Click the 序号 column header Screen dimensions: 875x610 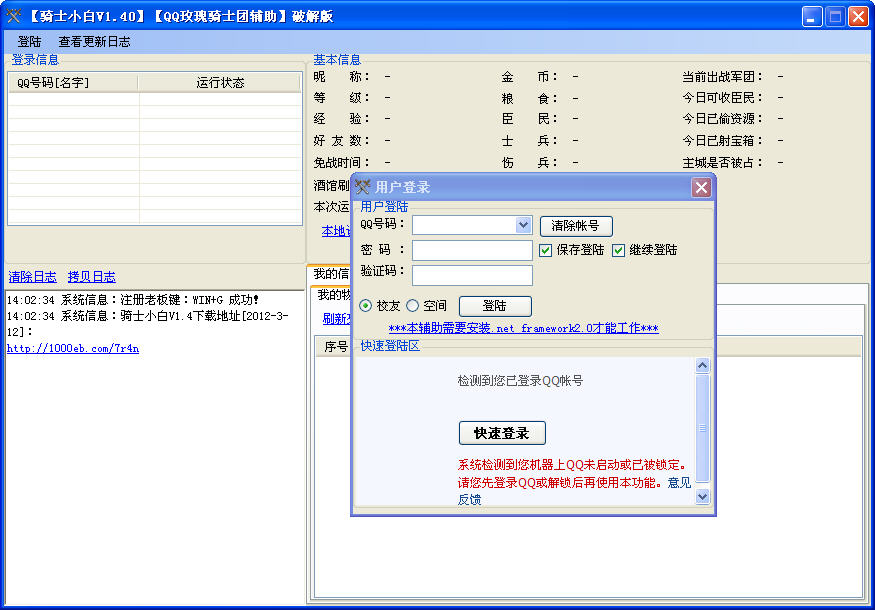(335, 347)
